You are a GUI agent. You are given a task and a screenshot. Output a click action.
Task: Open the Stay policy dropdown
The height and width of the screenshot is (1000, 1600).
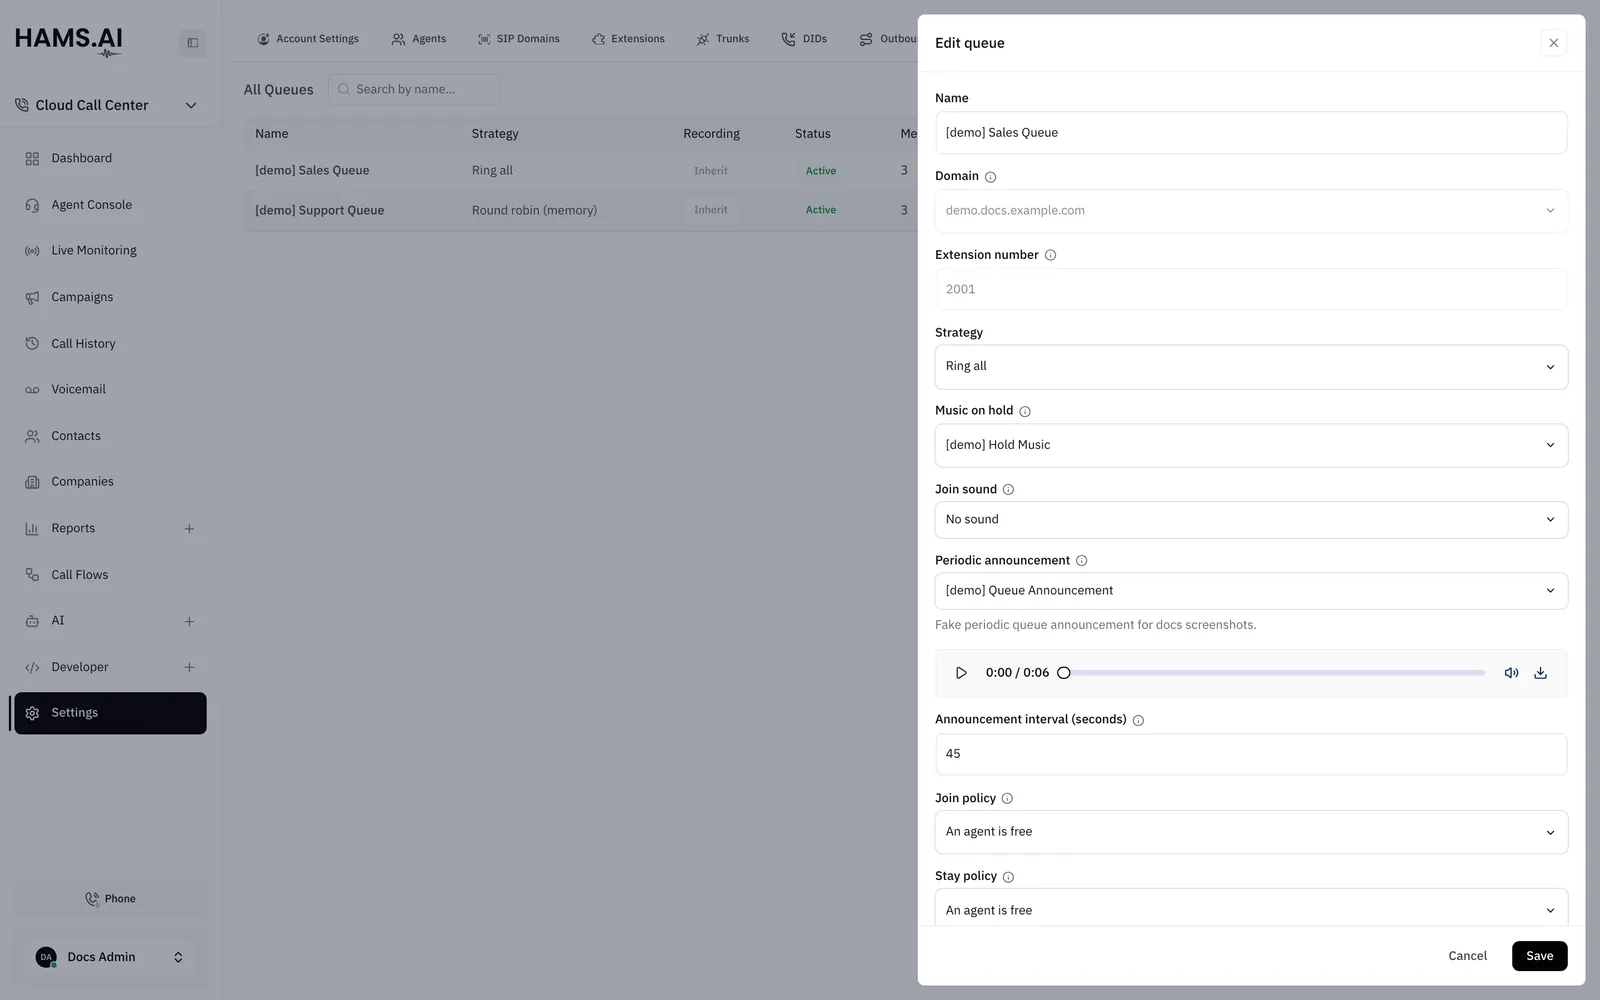click(1251, 908)
